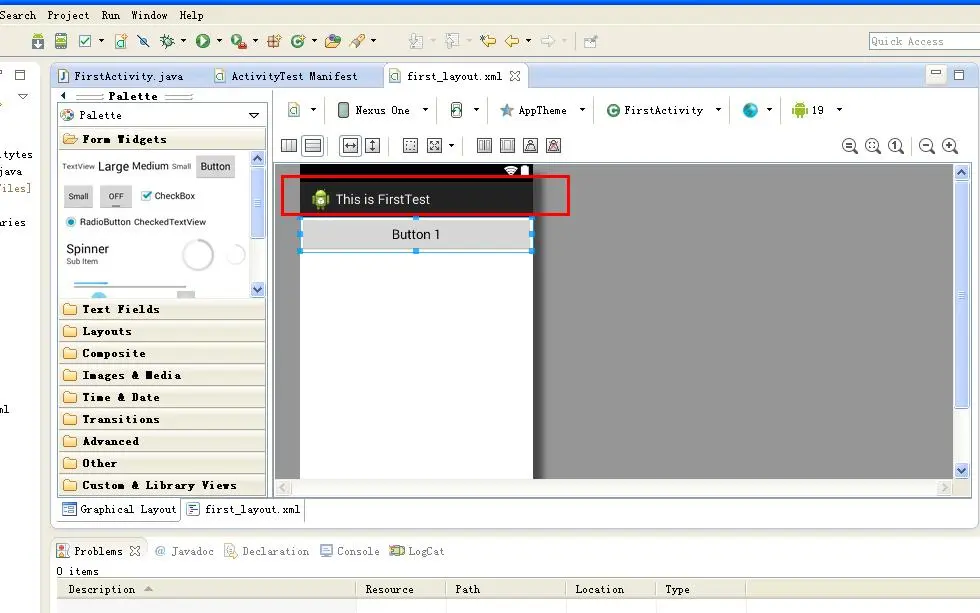
Task: Open the Declaration view tab
Action: click(x=267, y=551)
